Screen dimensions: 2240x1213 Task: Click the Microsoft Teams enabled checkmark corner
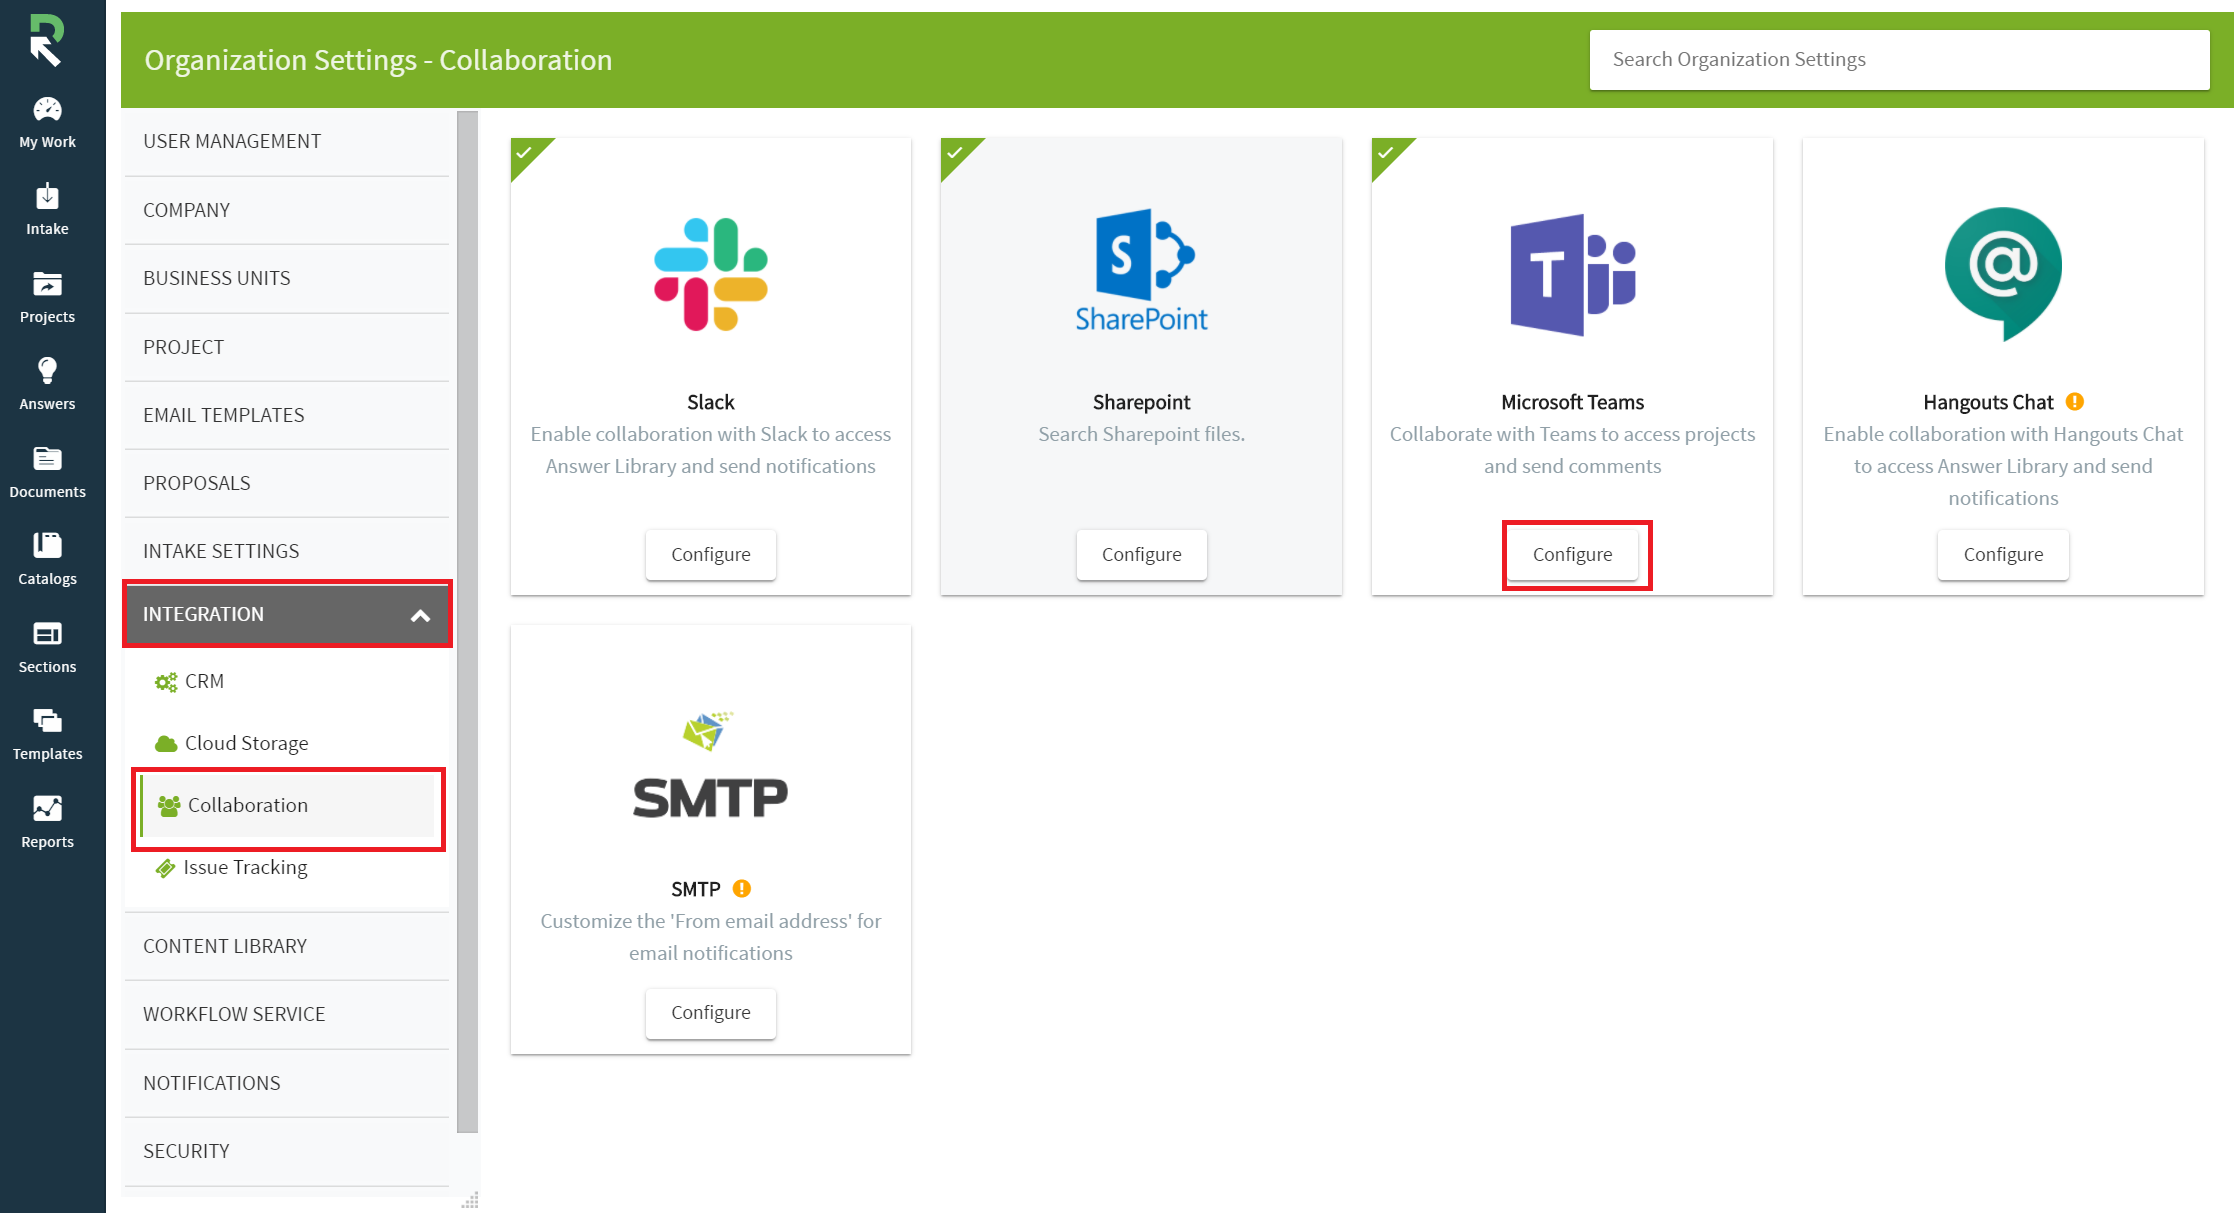point(1386,153)
